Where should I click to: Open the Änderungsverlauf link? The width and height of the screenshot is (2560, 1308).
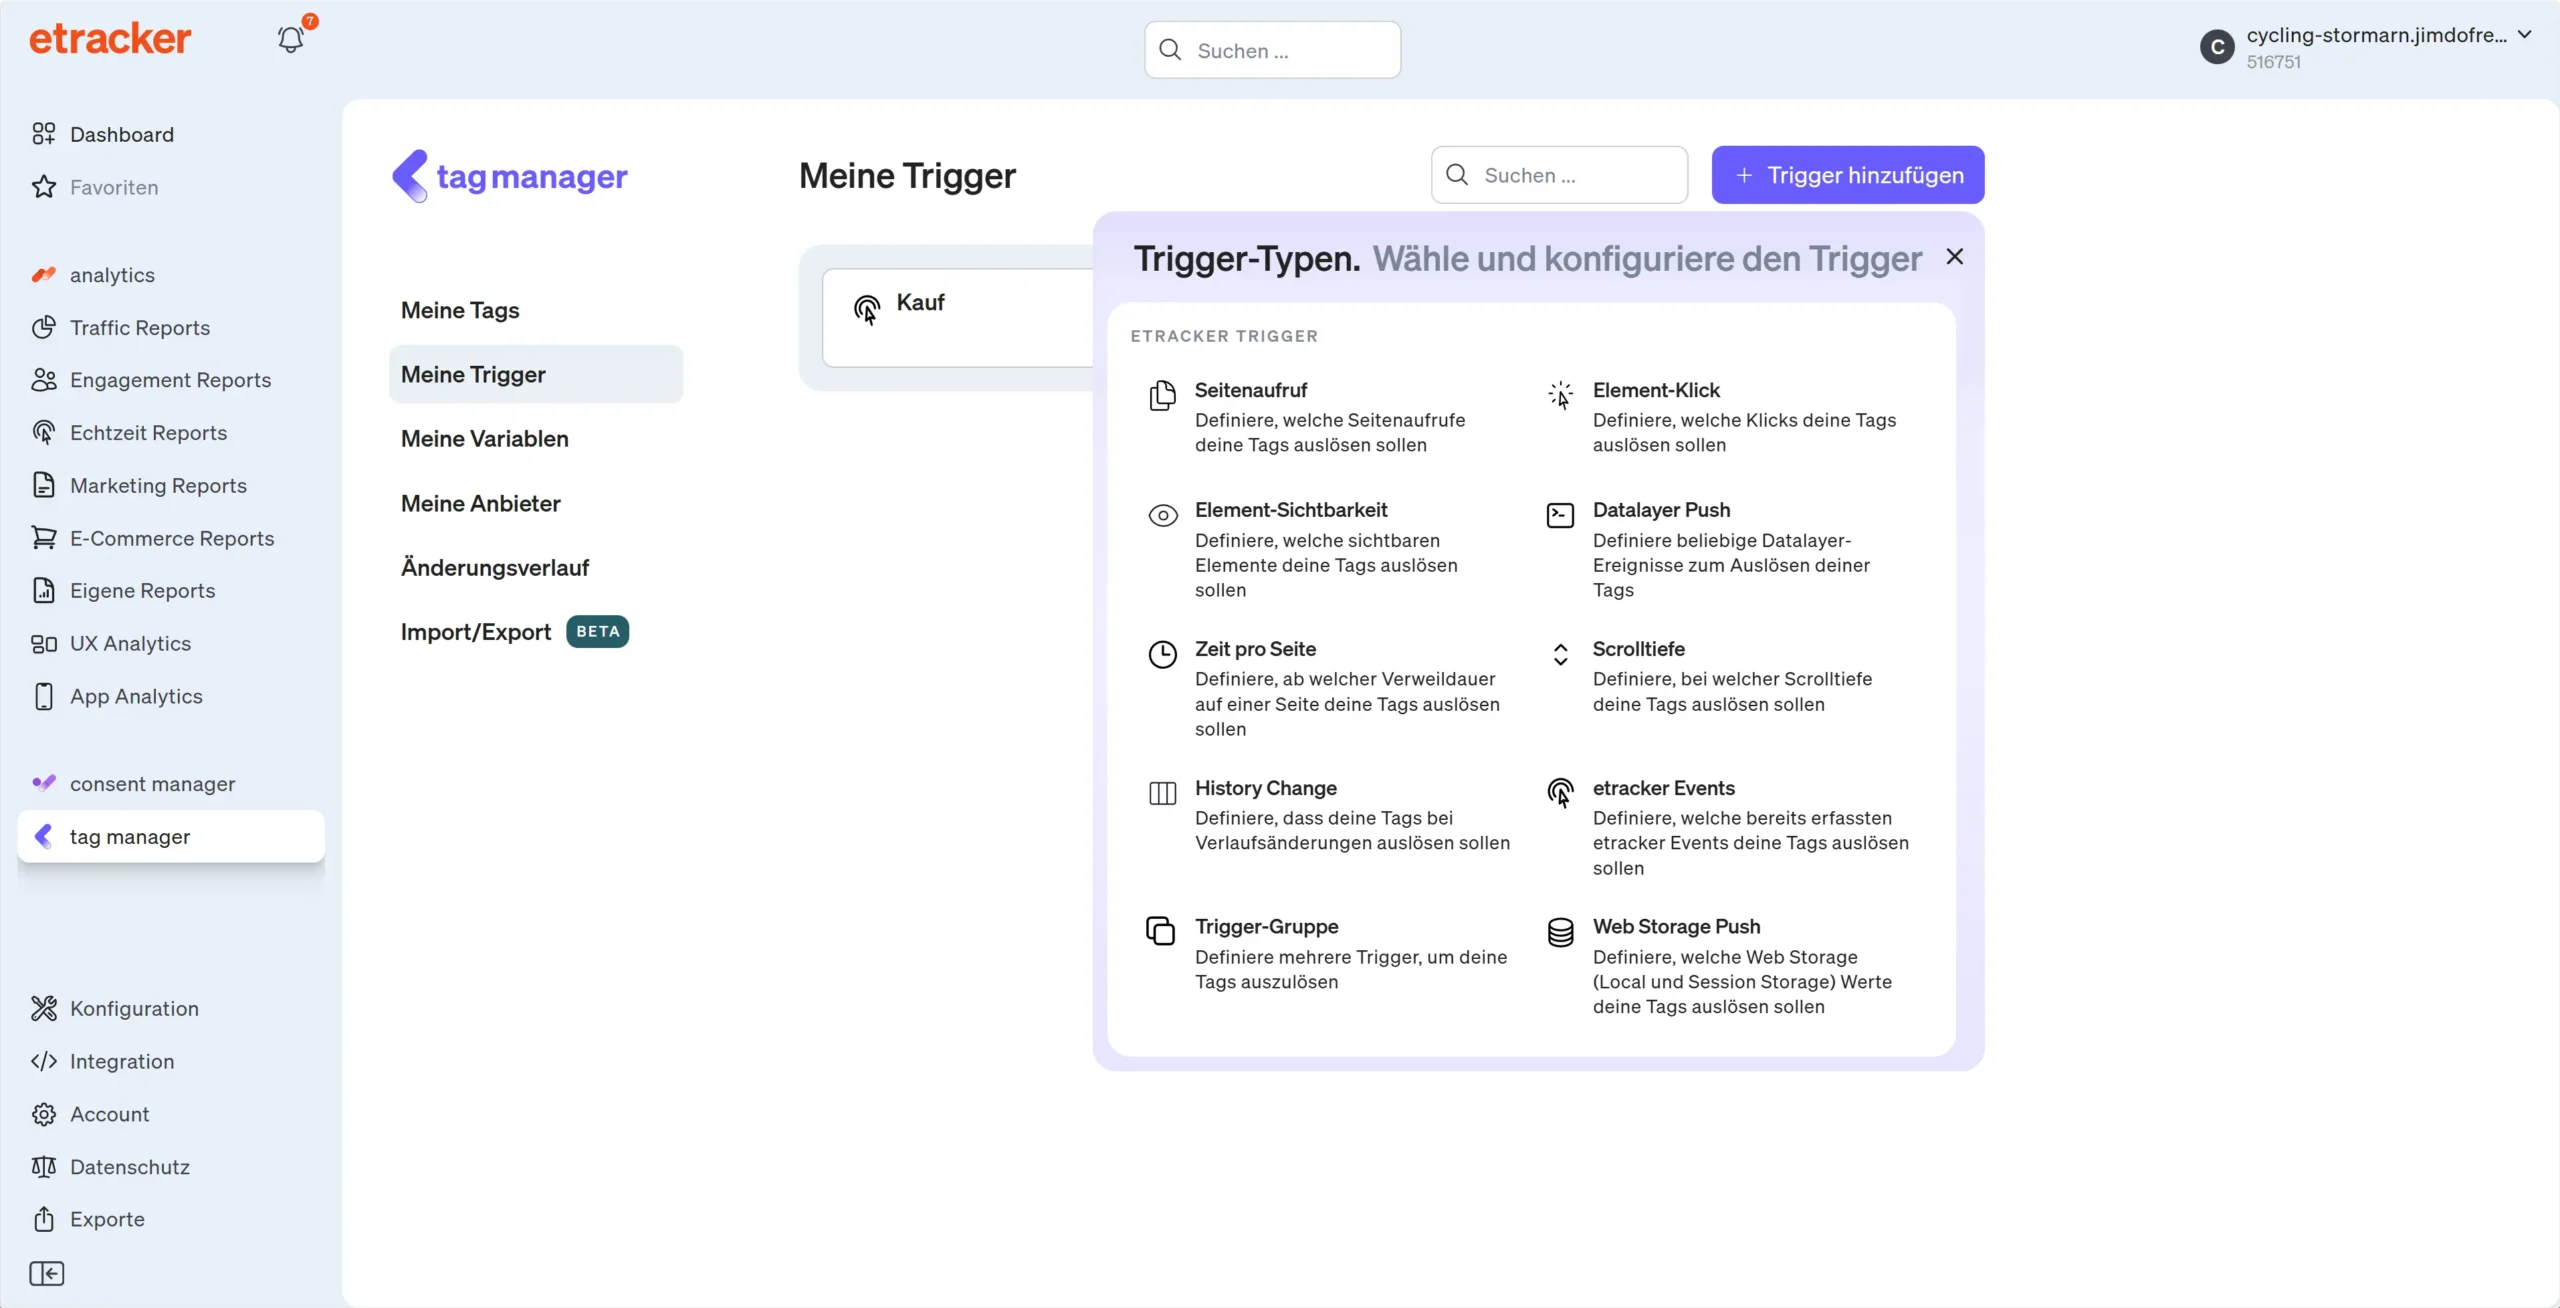point(495,567)
